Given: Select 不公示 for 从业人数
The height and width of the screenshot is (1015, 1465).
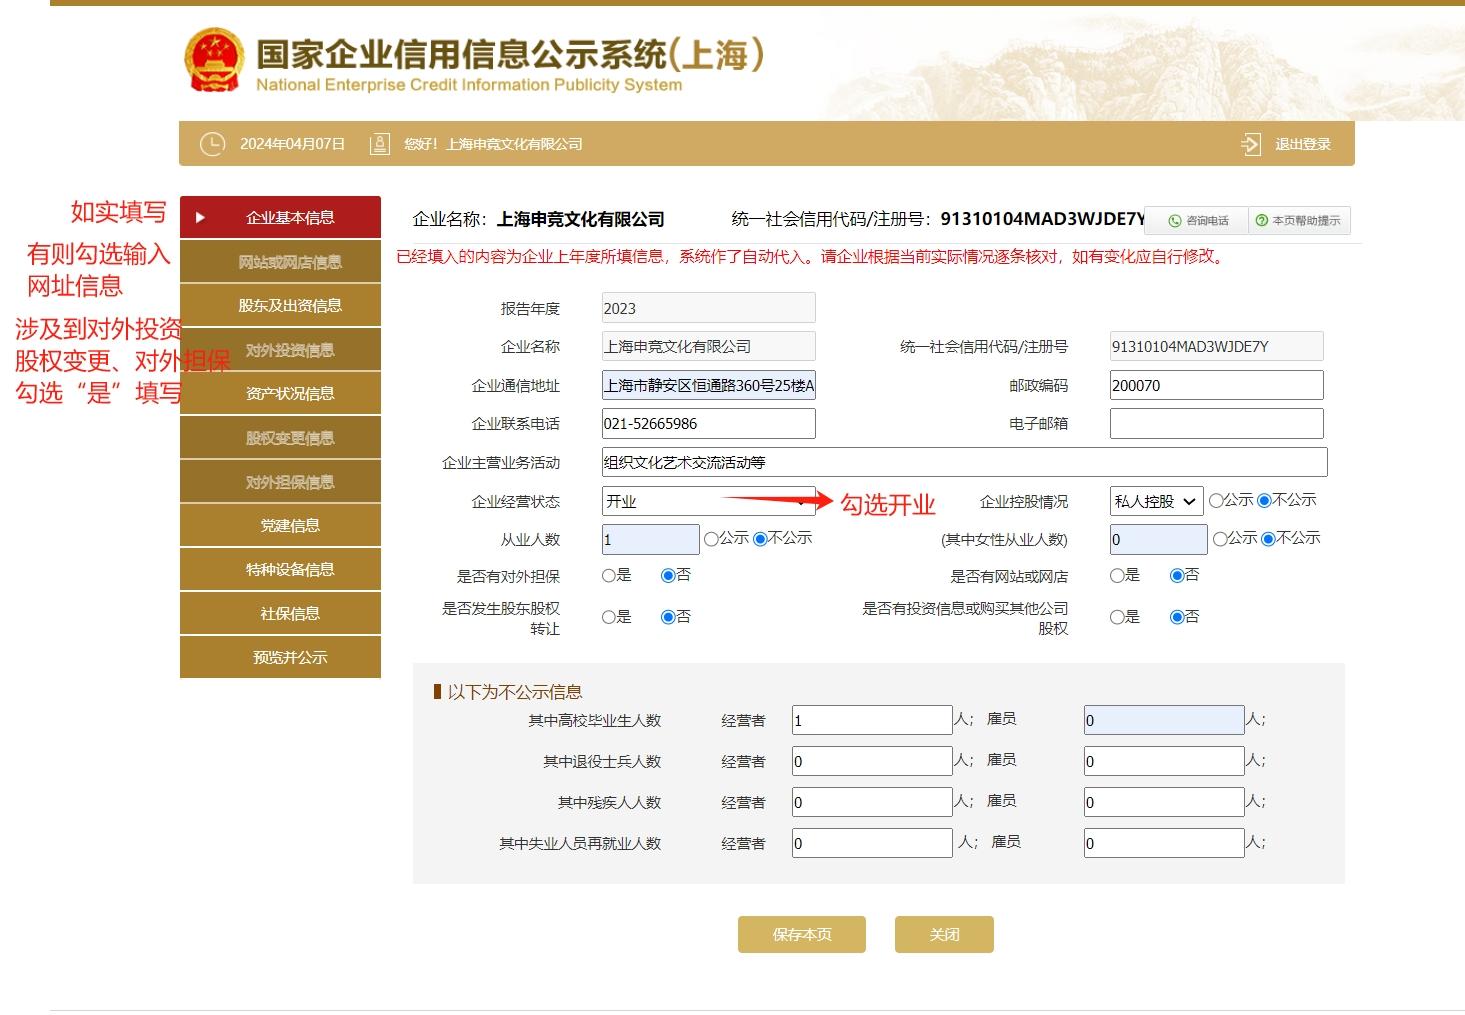Looking at the screenshot, I should tap(760, 538).
